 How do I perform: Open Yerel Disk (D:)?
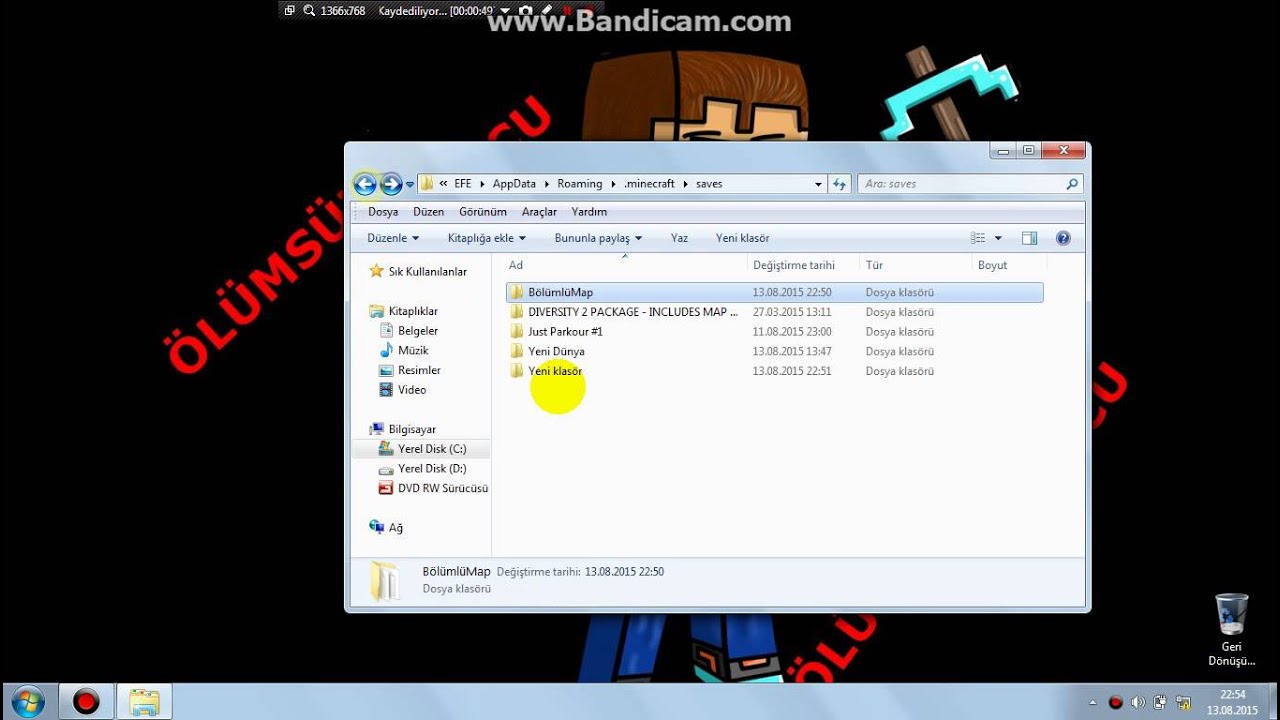click(432, 468)
